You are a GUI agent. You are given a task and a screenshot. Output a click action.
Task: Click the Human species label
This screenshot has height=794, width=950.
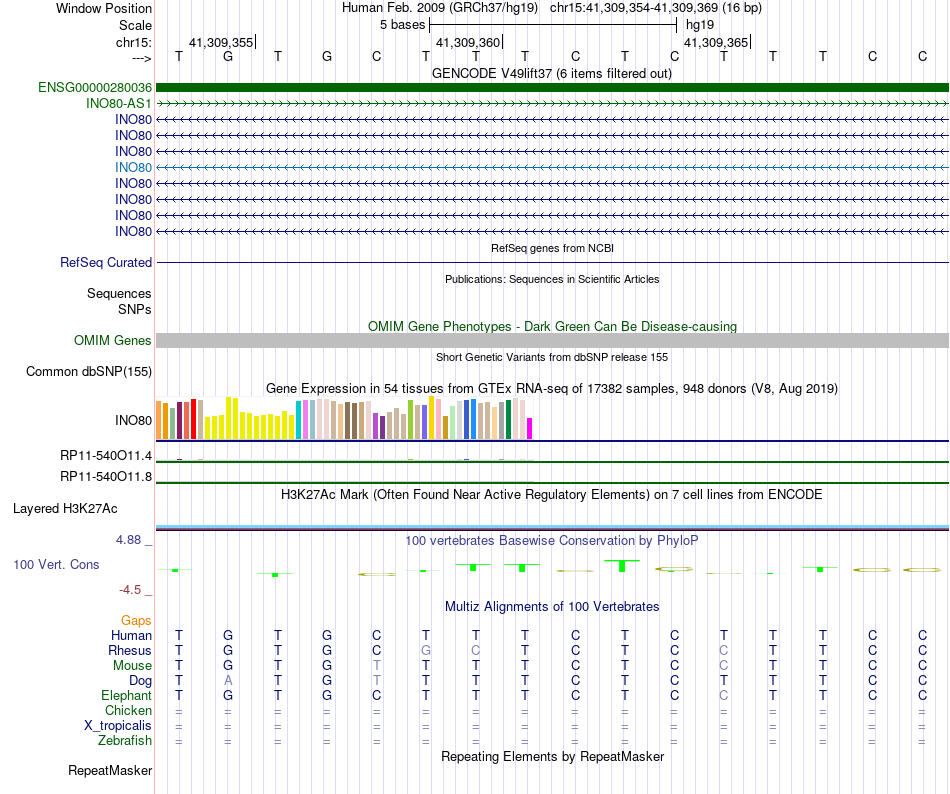coord(131,635)
